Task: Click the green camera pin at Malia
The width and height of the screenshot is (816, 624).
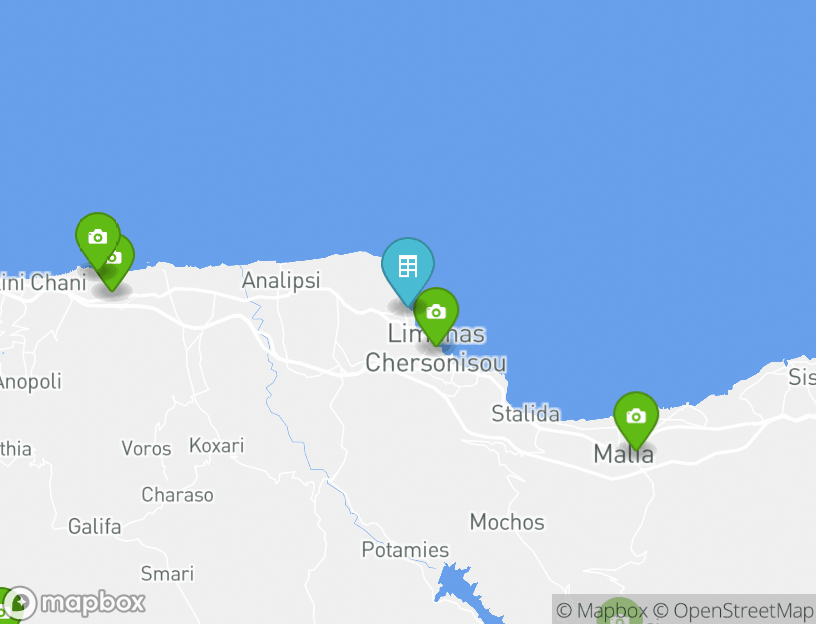Action: [x=636, y=417]
